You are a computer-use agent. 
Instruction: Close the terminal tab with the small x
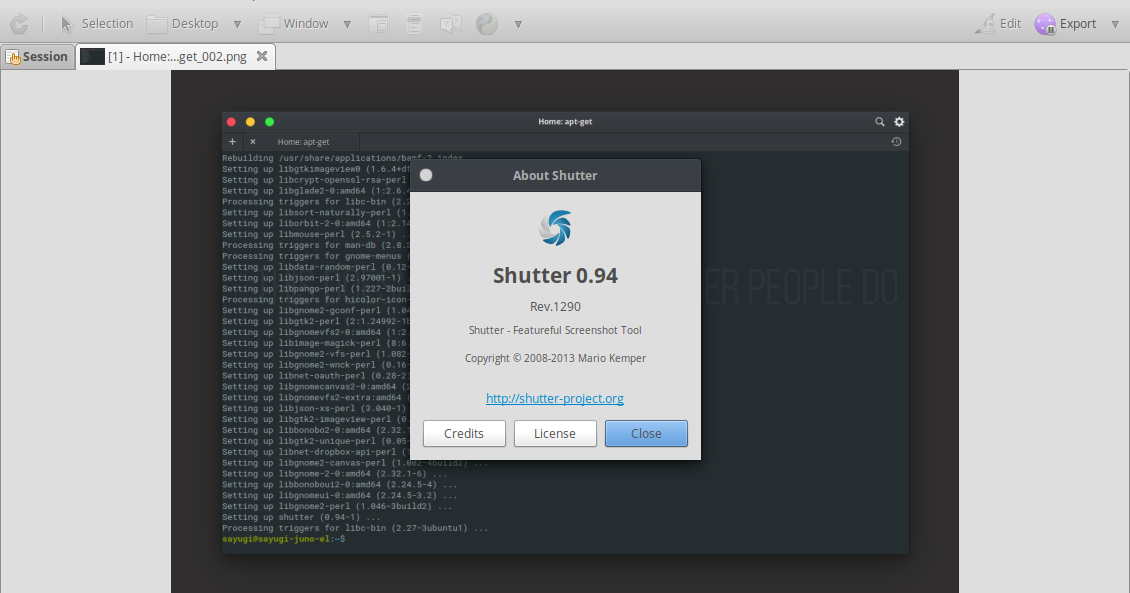tap(253, 142)
